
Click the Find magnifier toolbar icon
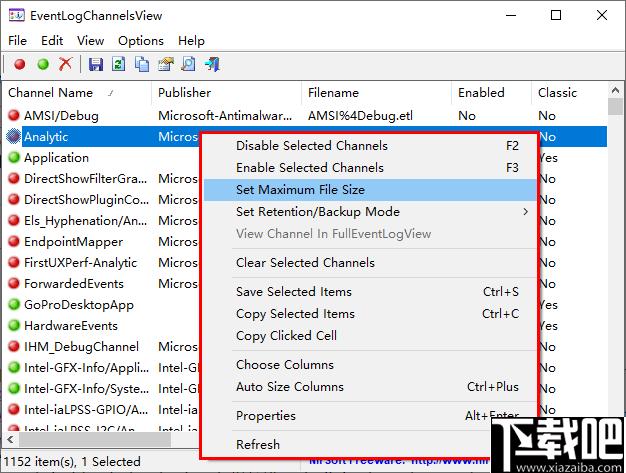(x=188, y=64)
